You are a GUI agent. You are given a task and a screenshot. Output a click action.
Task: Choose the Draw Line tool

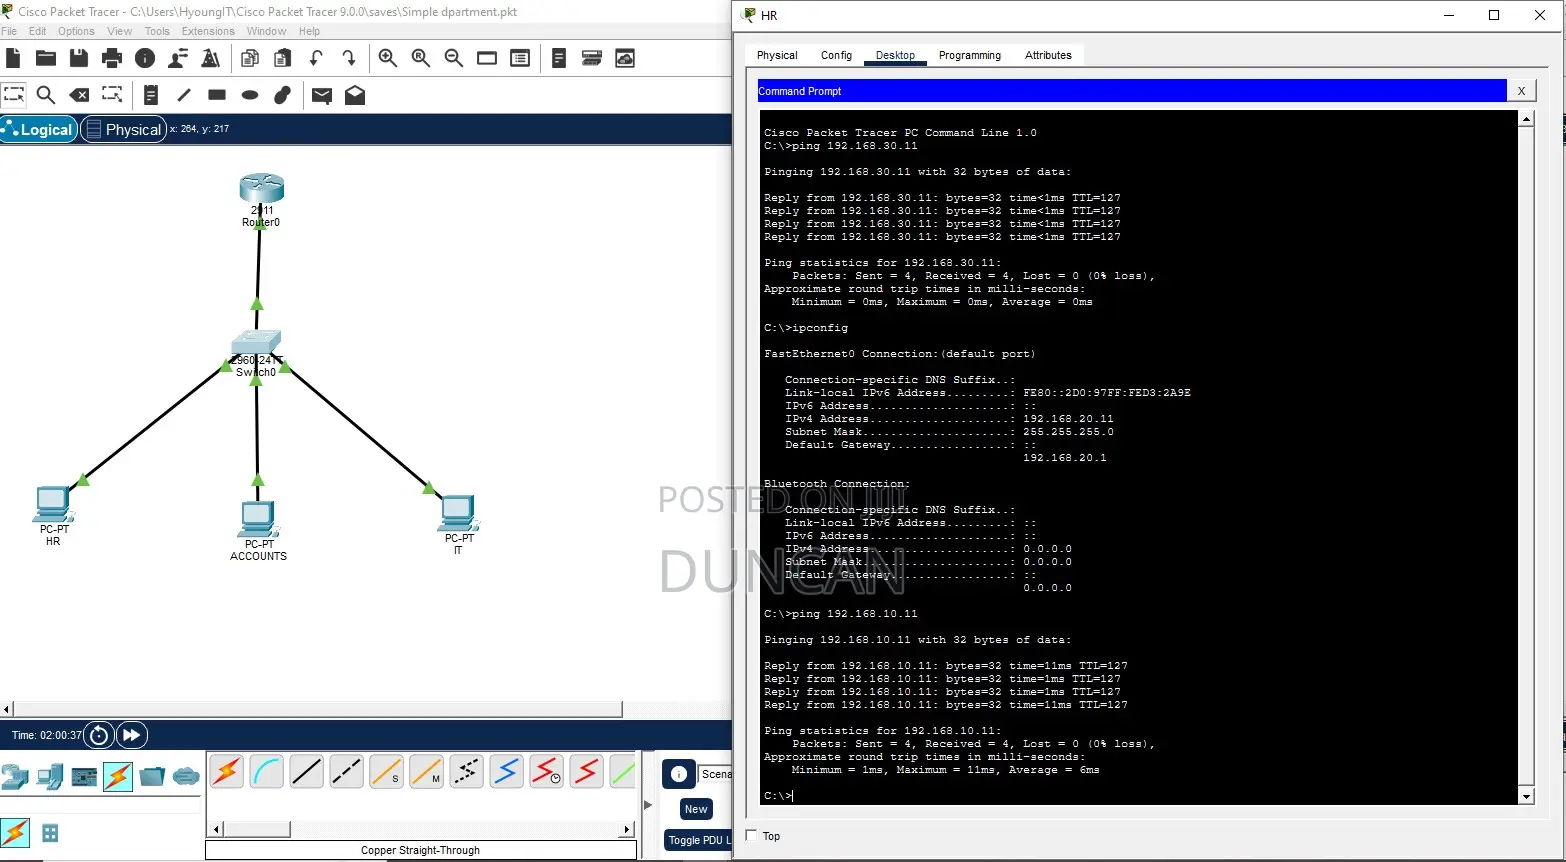[x=184, y=95]
